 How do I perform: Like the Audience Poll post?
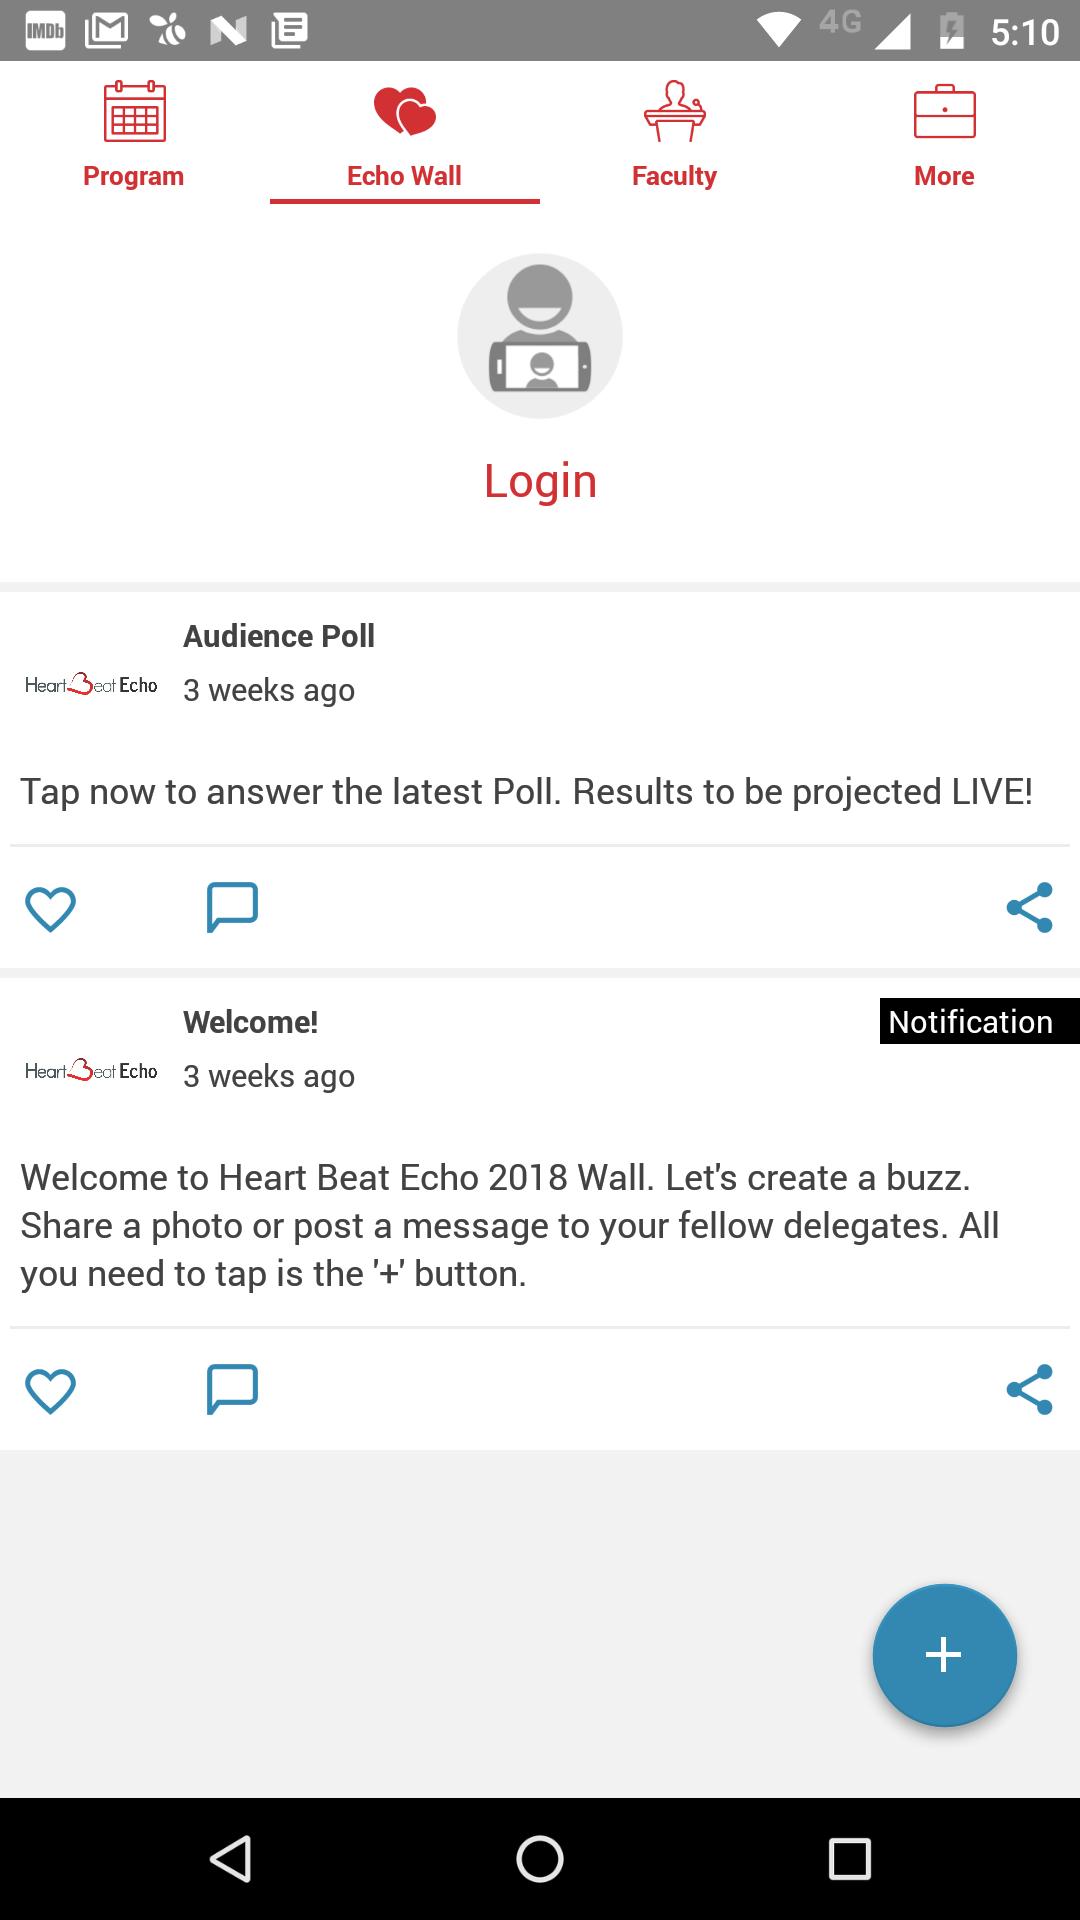point(50,908)
